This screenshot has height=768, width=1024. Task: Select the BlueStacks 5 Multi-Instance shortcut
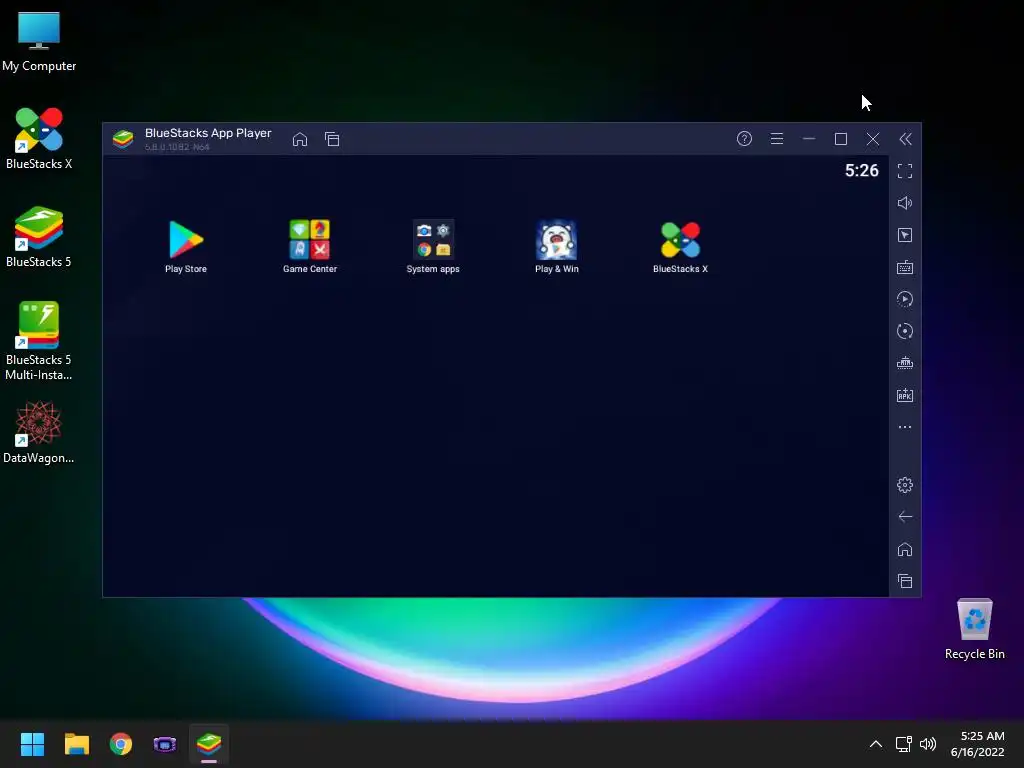click(39, 341)
